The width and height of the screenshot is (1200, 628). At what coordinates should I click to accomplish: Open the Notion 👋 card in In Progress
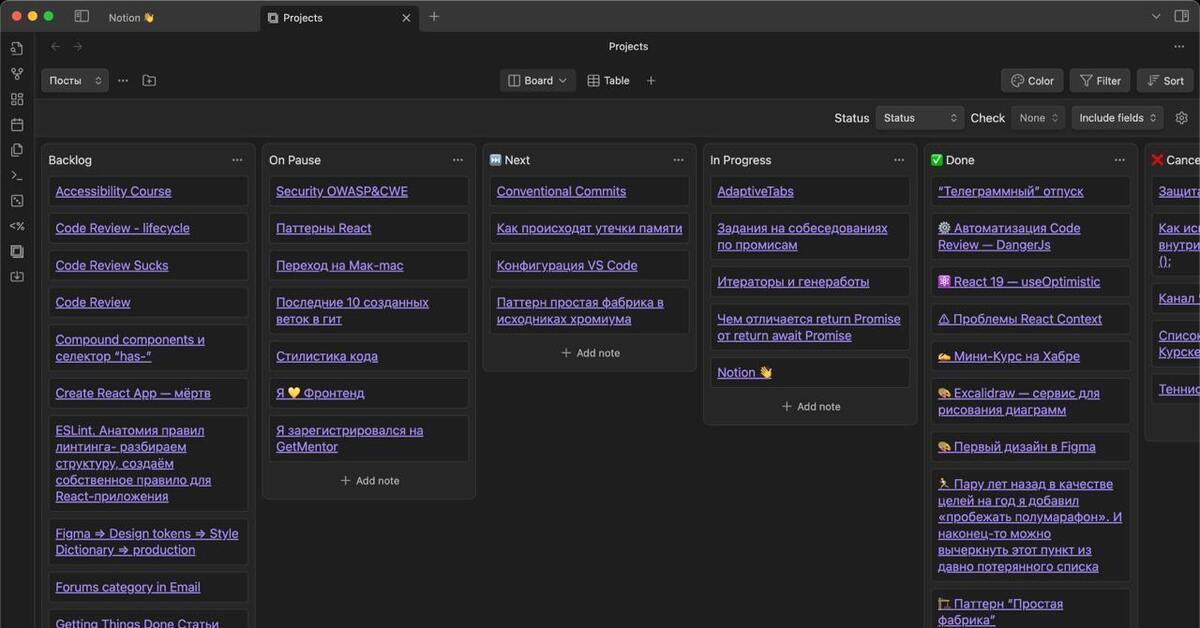745,372
